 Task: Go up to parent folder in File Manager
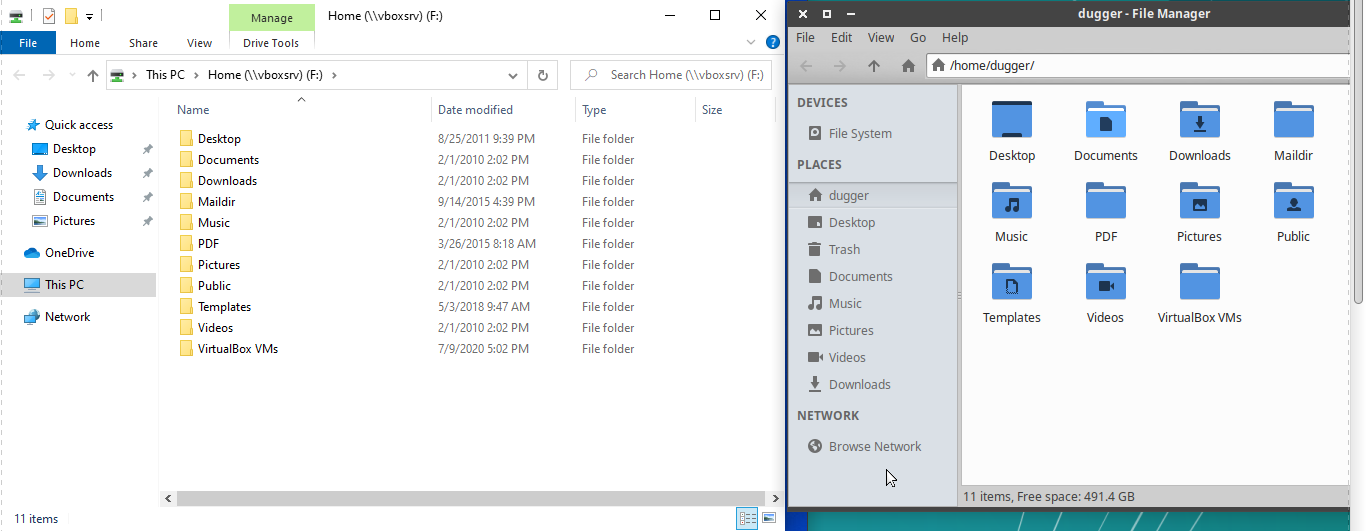pos(874,66)
